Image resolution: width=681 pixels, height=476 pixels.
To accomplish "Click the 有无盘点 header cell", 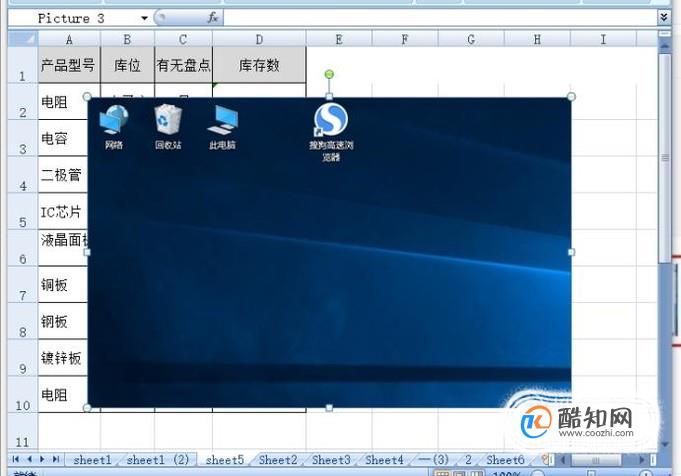I will click(183, 65).
